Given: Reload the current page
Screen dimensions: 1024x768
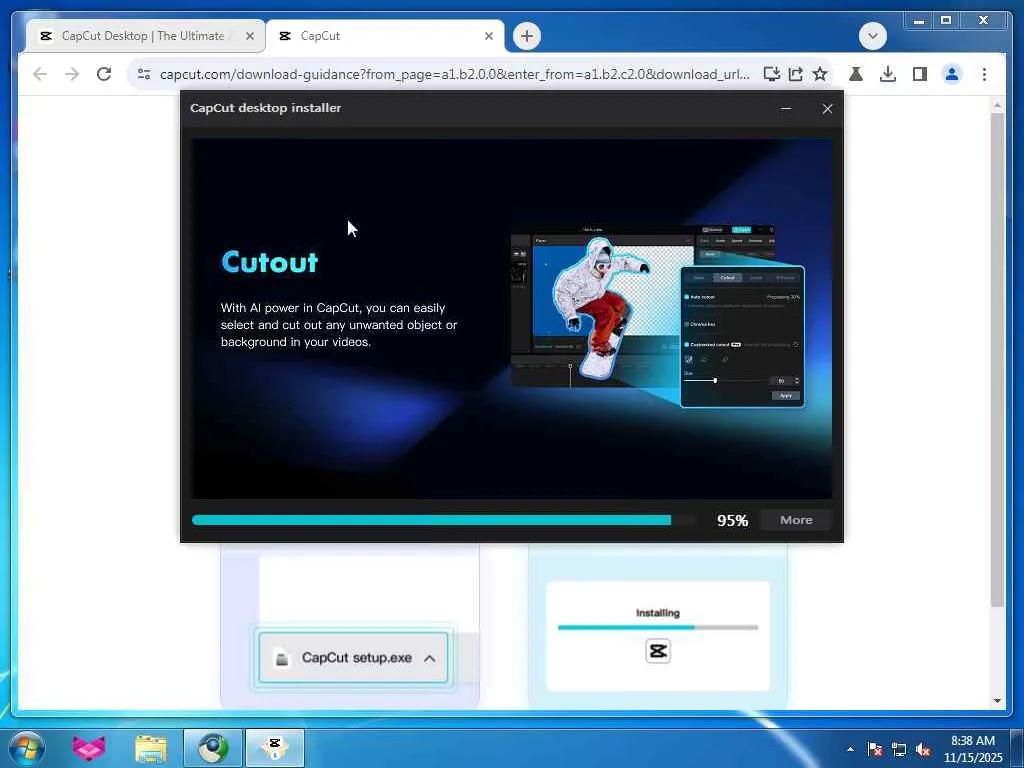Looking at the screenshot, I should tap(104, 74).
